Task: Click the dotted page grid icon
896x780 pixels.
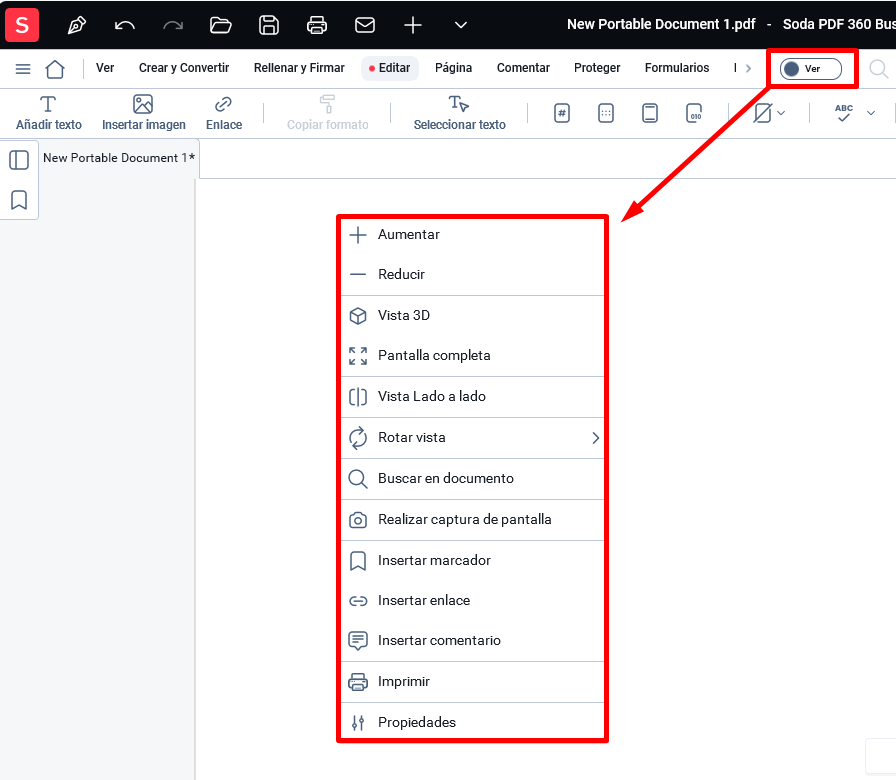Action: point(606,113)
